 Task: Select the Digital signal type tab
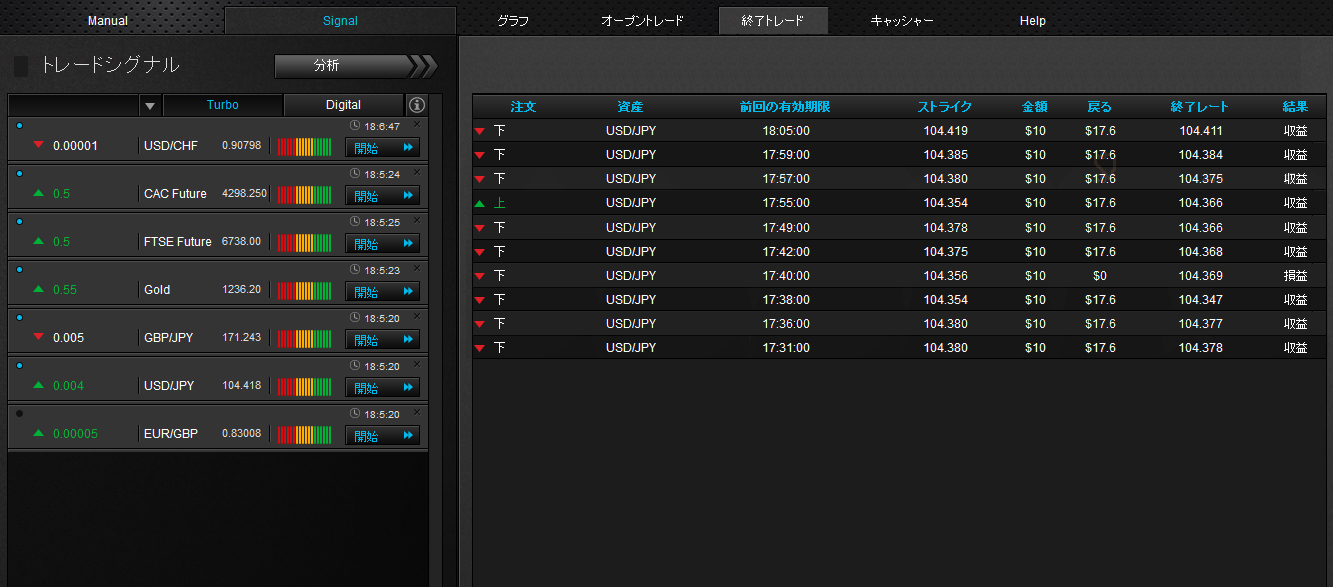point(343,105)
